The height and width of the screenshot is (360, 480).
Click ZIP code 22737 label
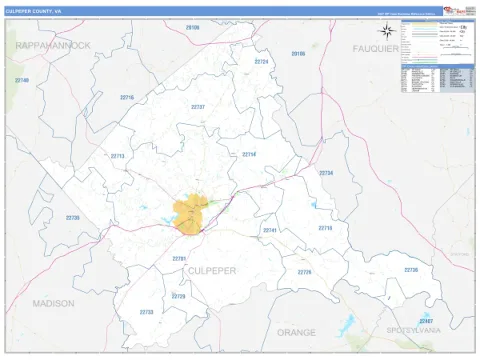[x=198, y=107]
